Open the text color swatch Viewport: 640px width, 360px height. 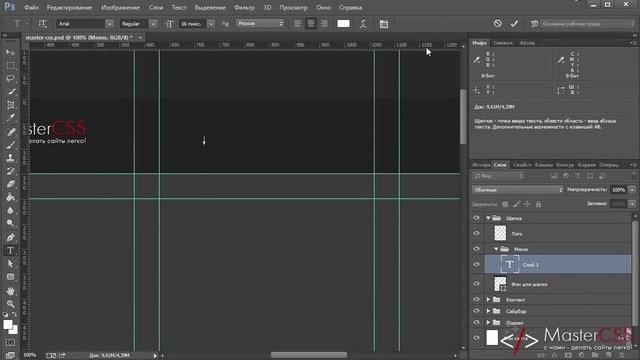(343, 24)
